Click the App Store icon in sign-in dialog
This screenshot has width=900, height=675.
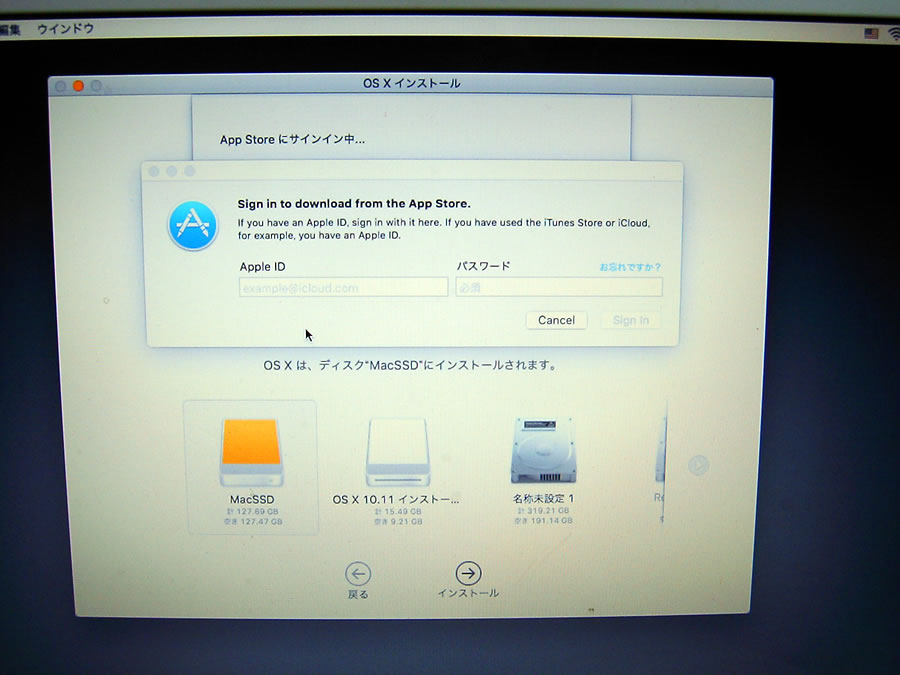click(193, 226)
